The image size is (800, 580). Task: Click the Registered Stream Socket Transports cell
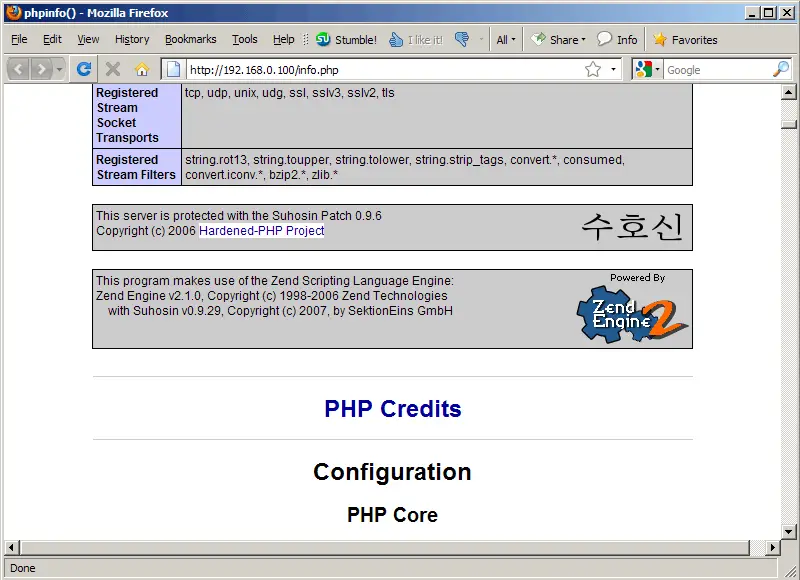137,115
